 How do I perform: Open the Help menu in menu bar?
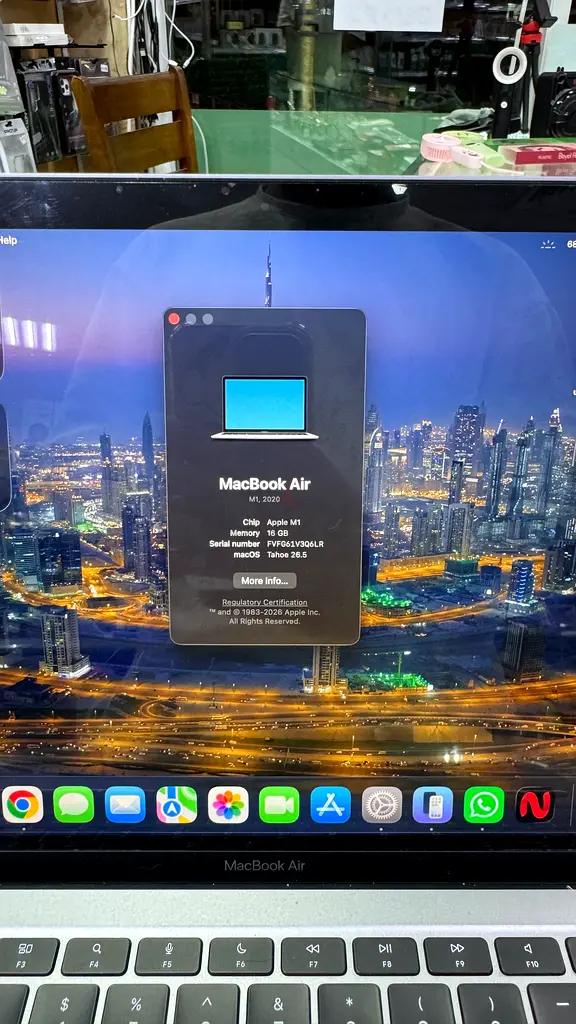pos(8,240)
